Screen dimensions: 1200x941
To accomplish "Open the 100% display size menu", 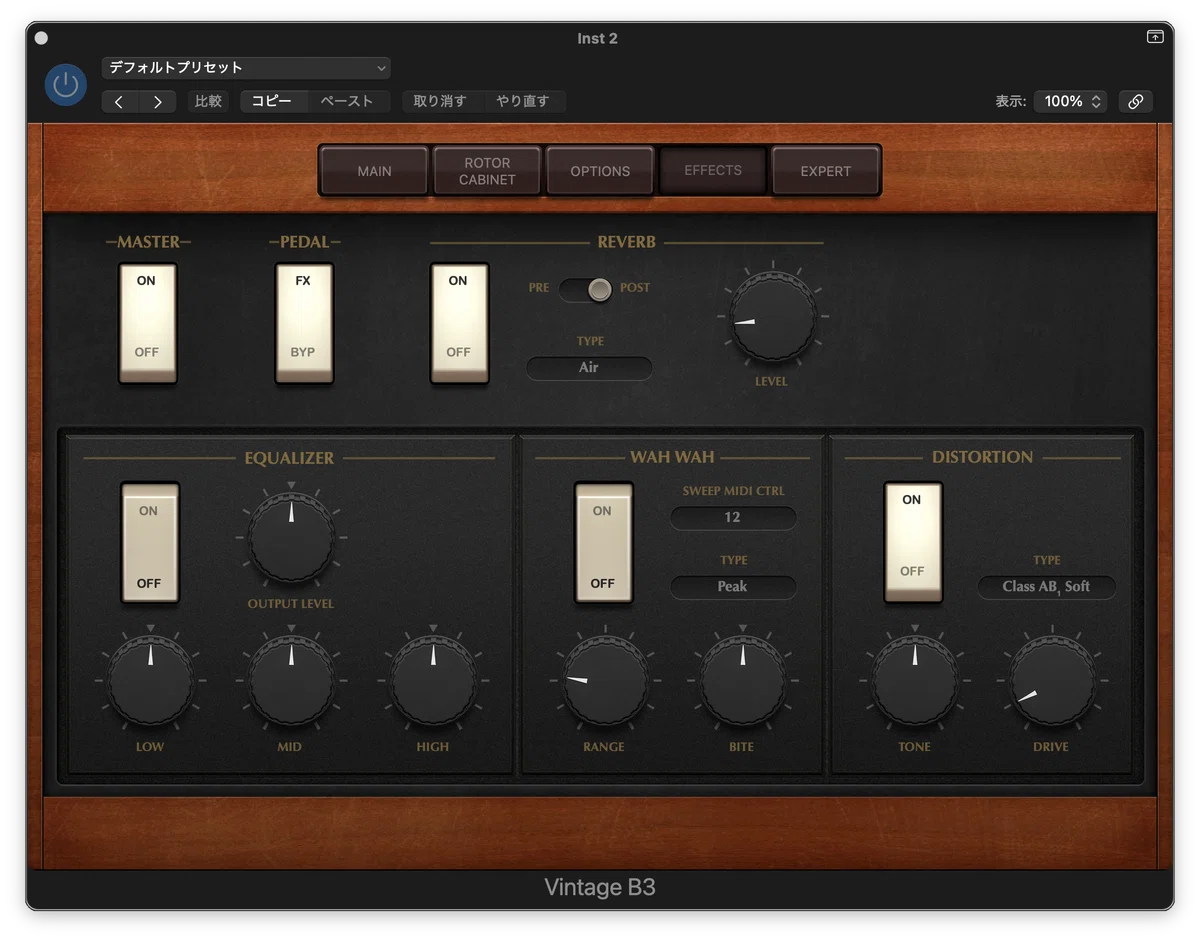I will [1071, 101].
